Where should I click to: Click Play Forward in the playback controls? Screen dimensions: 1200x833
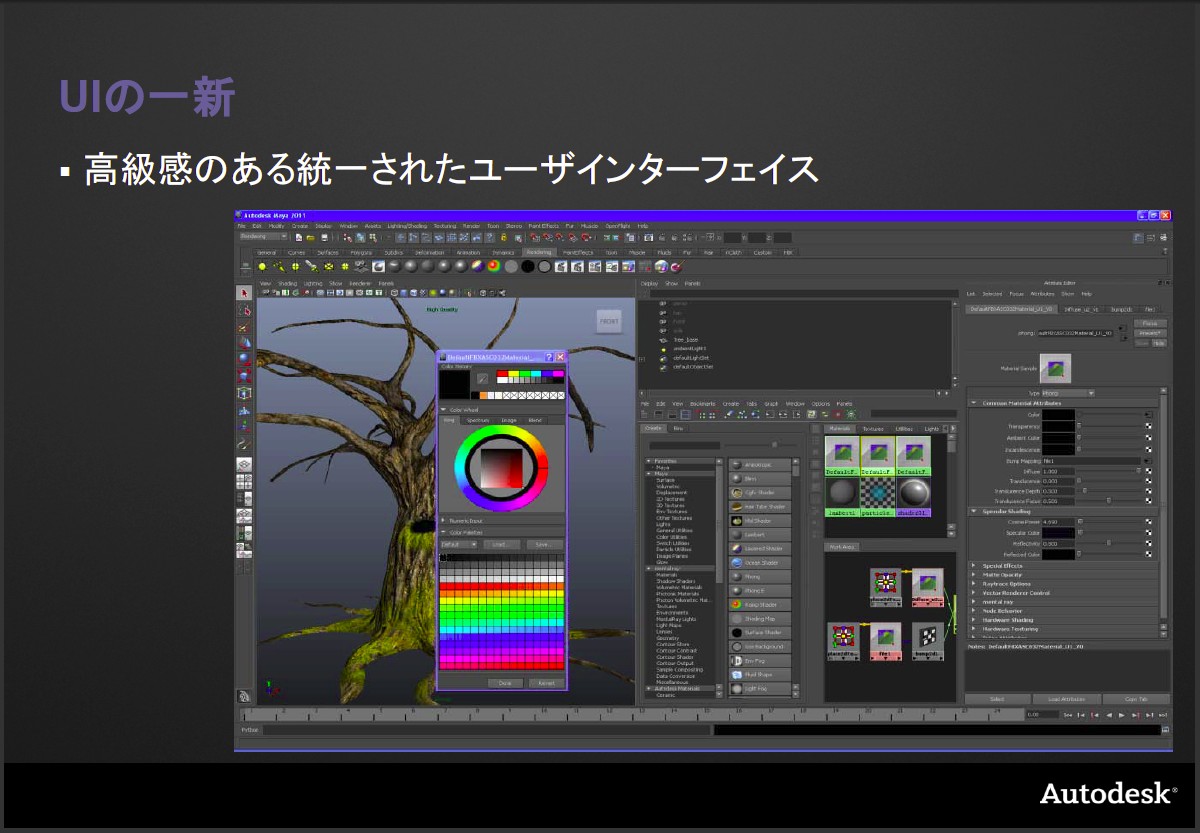(x=1121, y=715)
